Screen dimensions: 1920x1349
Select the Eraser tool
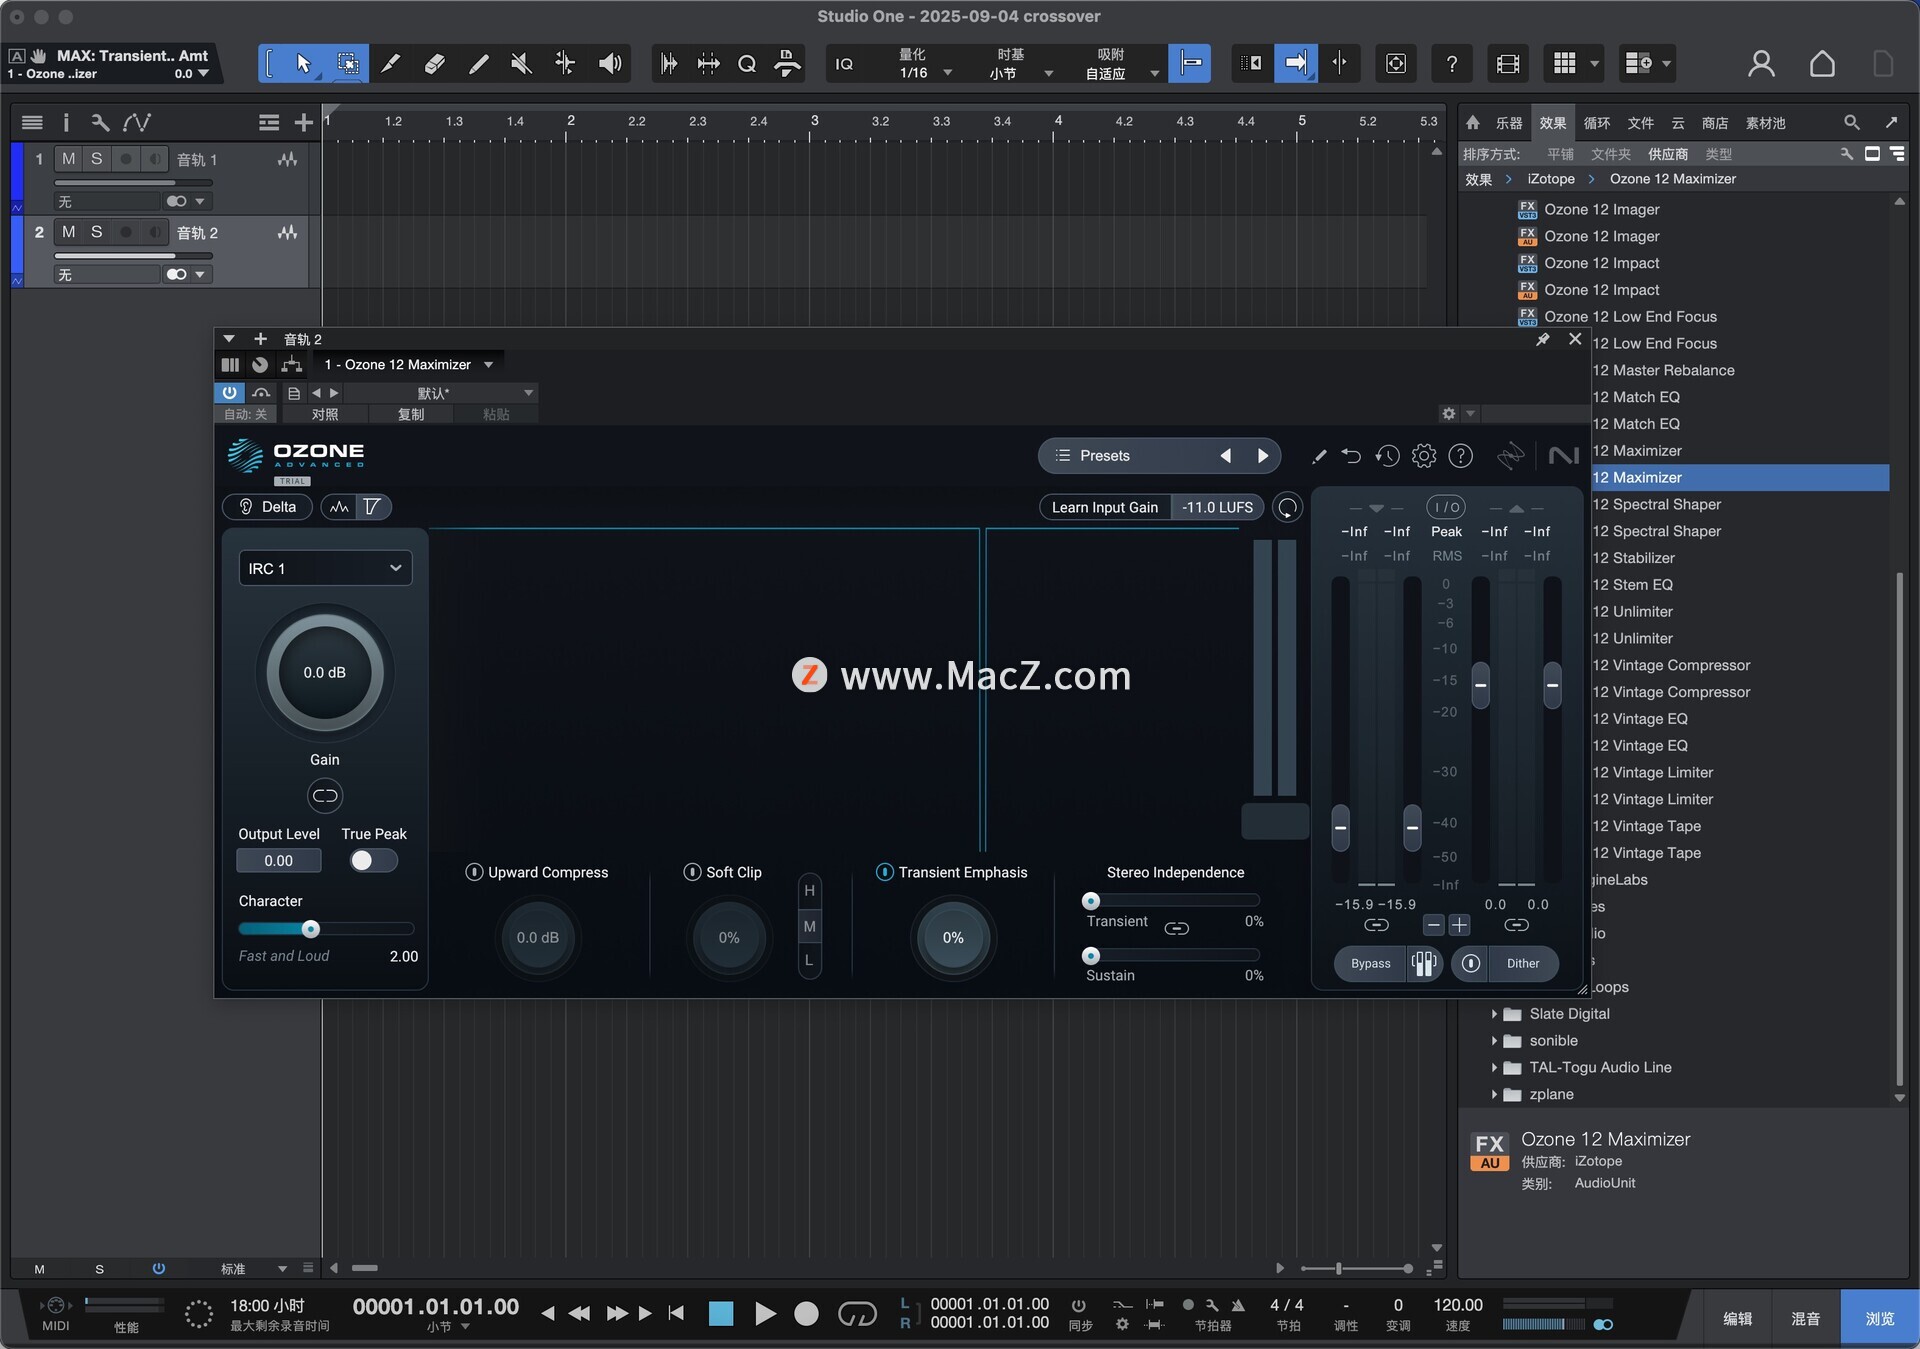434,64
